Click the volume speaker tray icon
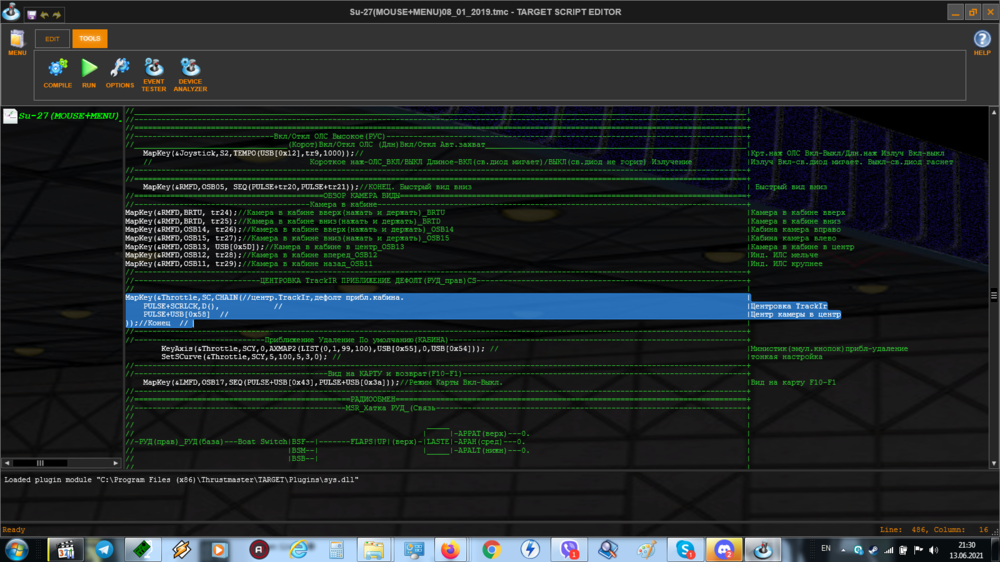 coord(934,550)
